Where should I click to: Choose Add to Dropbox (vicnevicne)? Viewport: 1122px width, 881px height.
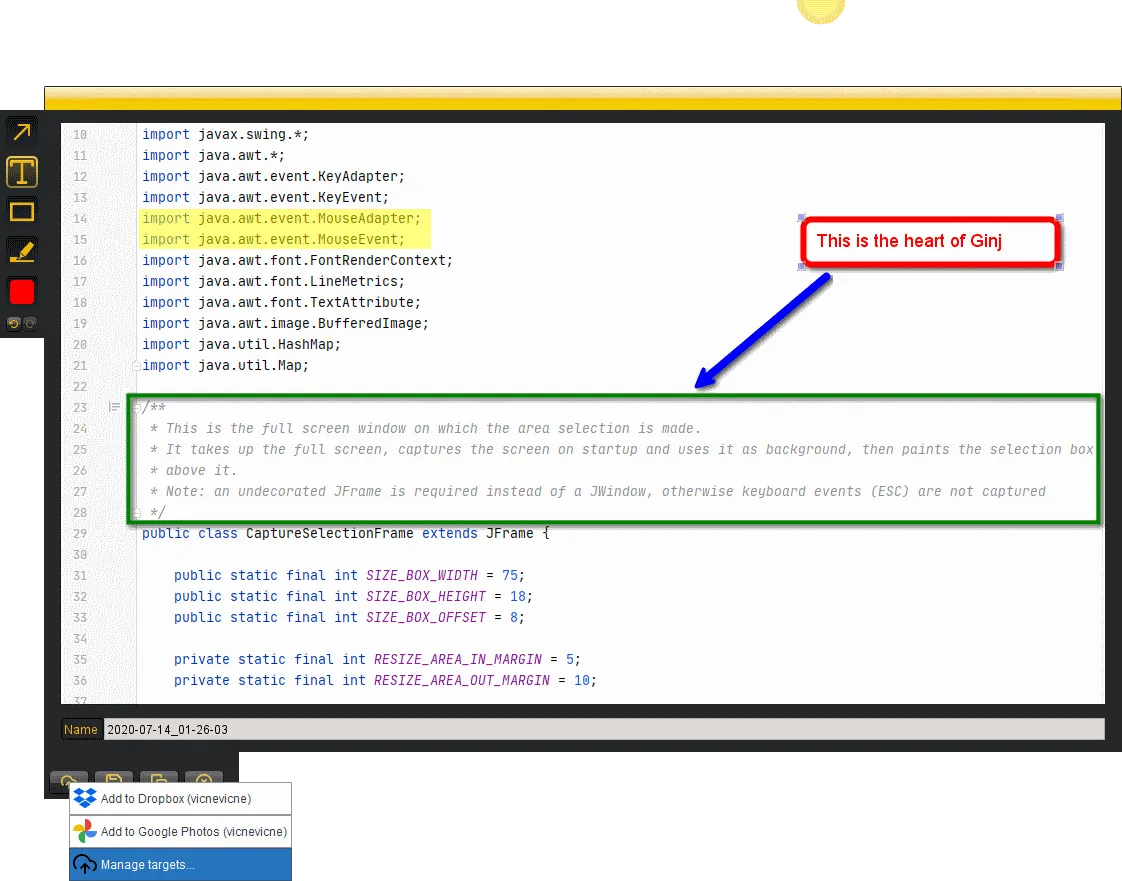[180, 799]
